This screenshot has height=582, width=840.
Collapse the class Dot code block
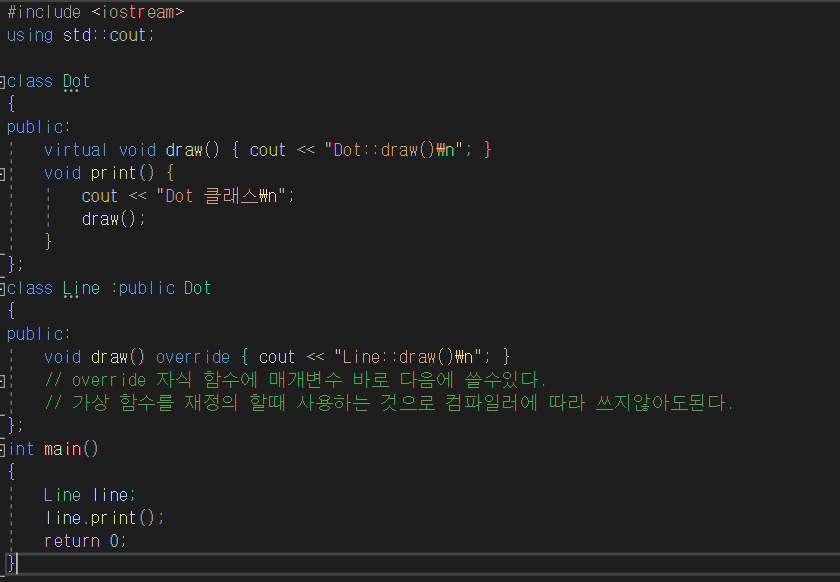coord(2,82)
